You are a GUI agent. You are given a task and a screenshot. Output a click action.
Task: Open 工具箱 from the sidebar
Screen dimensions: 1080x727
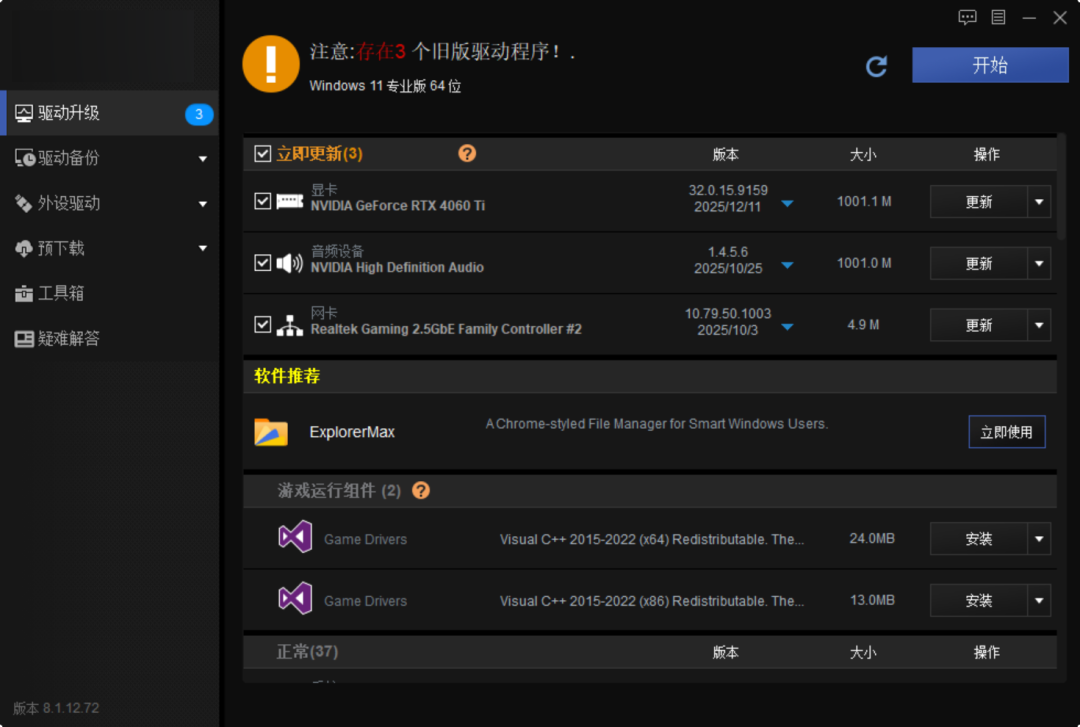[x=110, y=294]
